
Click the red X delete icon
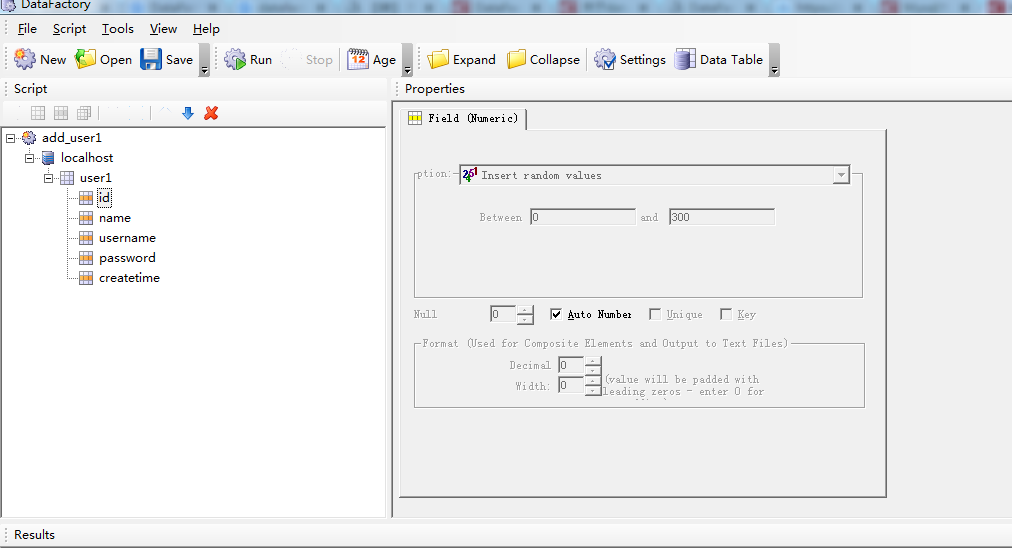click(211, 114)
